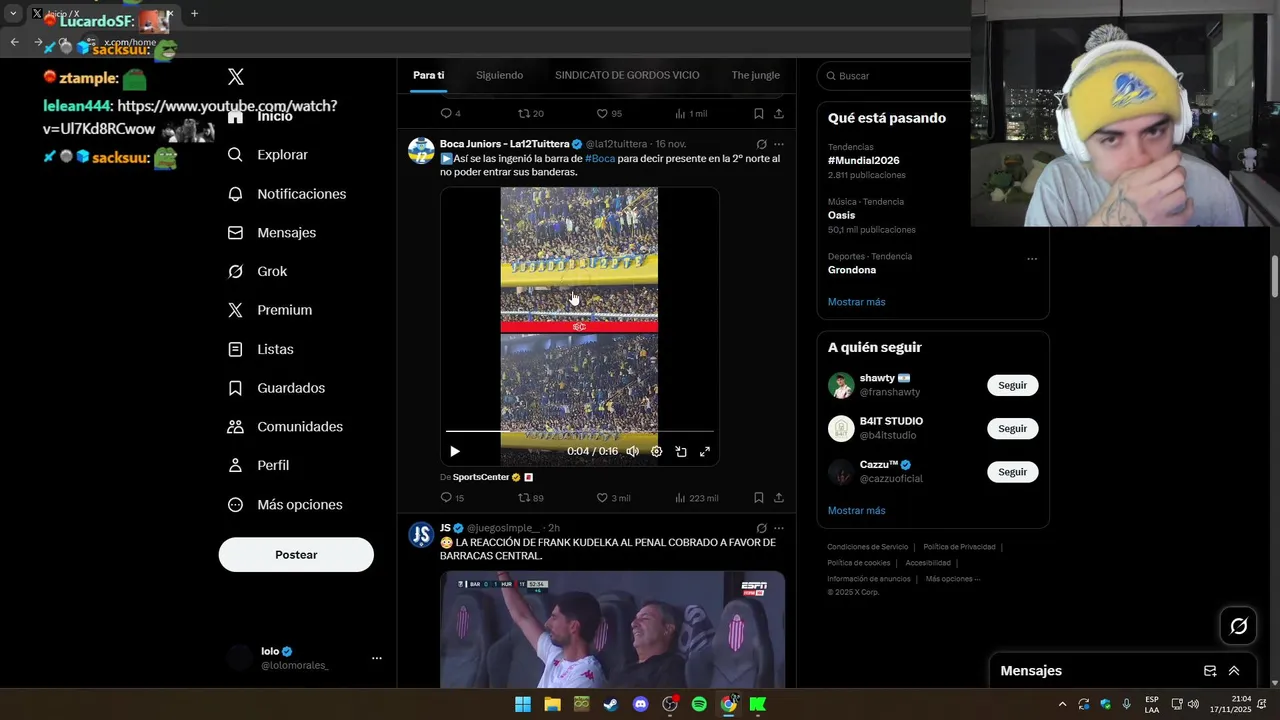Compose new message in Mensajes drawer
Screen dimensions: 1280x720
point(1210,671)
